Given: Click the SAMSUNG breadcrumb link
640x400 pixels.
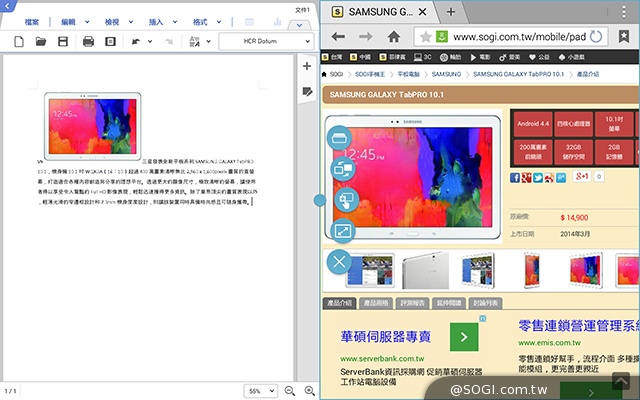Looking at the screenshot, I should pyautogui.click(x=446, y=74).
